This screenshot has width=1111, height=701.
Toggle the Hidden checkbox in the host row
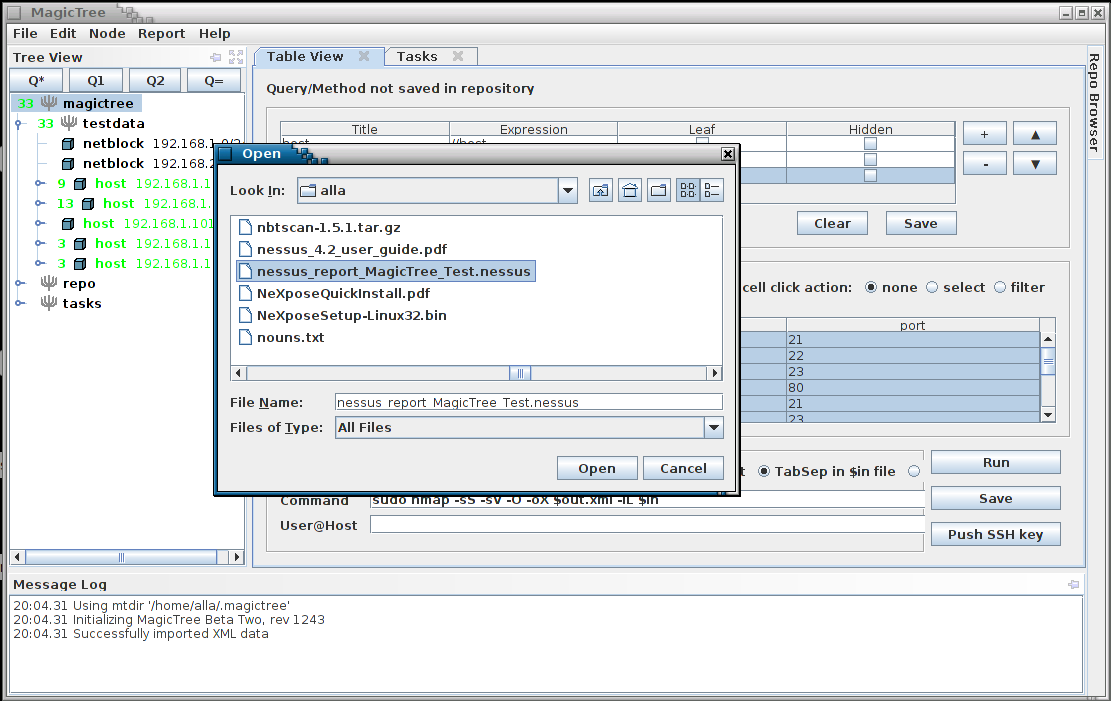click(x=870, y=143)
